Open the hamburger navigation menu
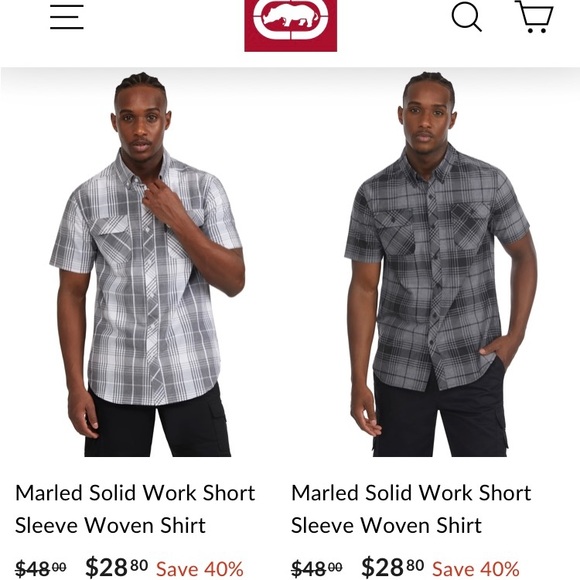Image resolution: width=580 pixels, height=580 pixels. click(x=67, y=17)
